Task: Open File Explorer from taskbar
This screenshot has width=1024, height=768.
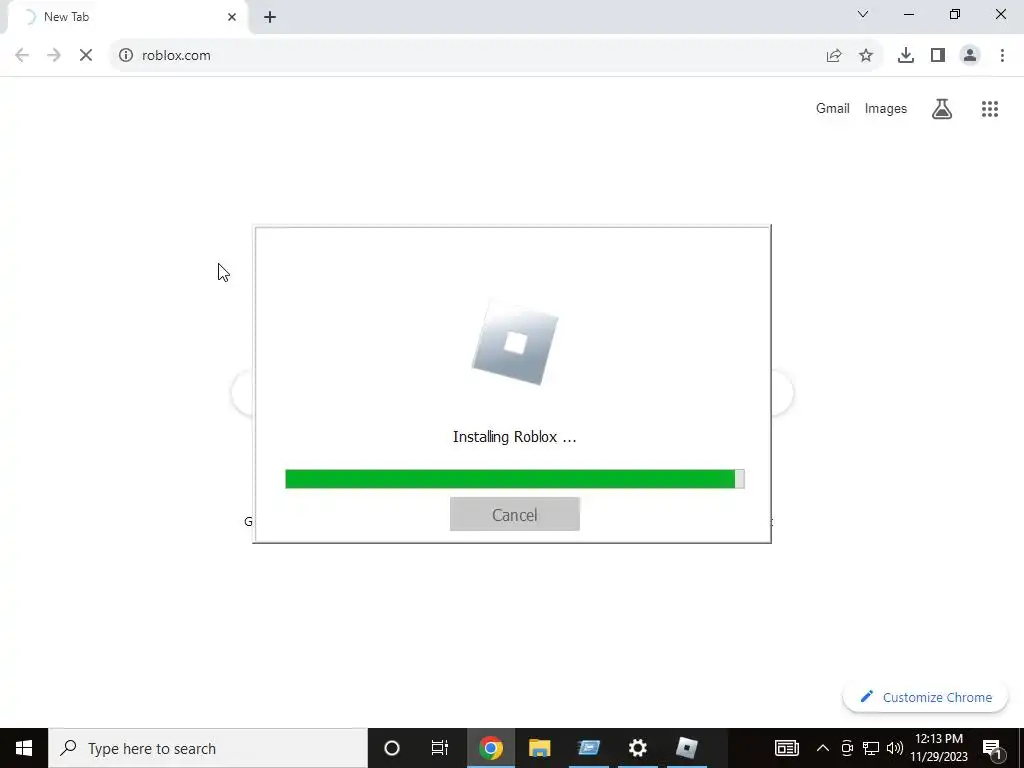Action: pyautogui.click(x=539, y=748)
